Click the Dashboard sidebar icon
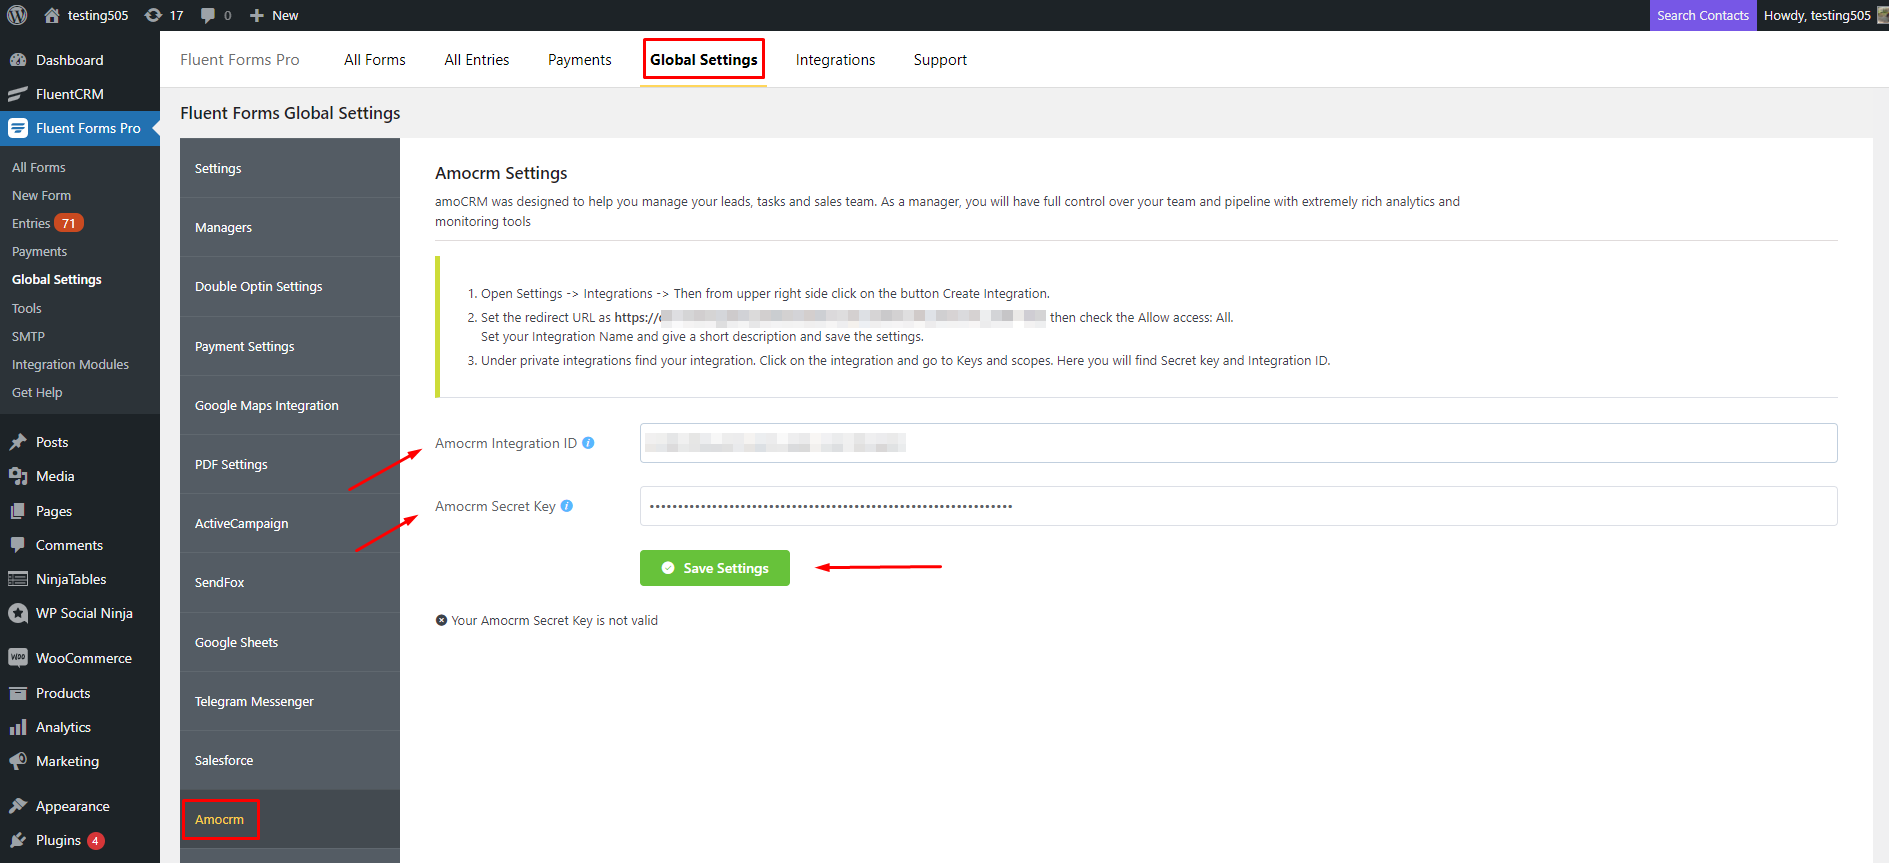Screen dimensions: 1889x863 (18, 60)
